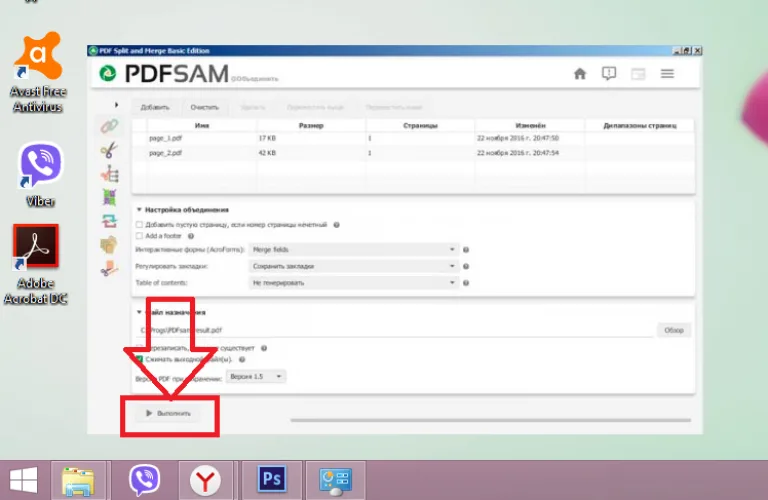Viewport: 768px width, 500px height.
Task: Click the Обзор browse button
Action: 673,330
